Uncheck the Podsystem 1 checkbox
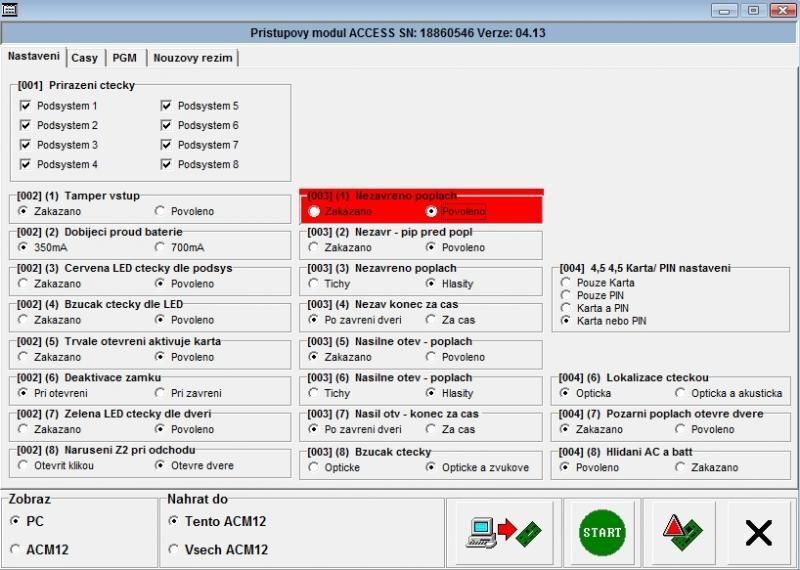The image size is (800, 570). click(x=26, y=106)
